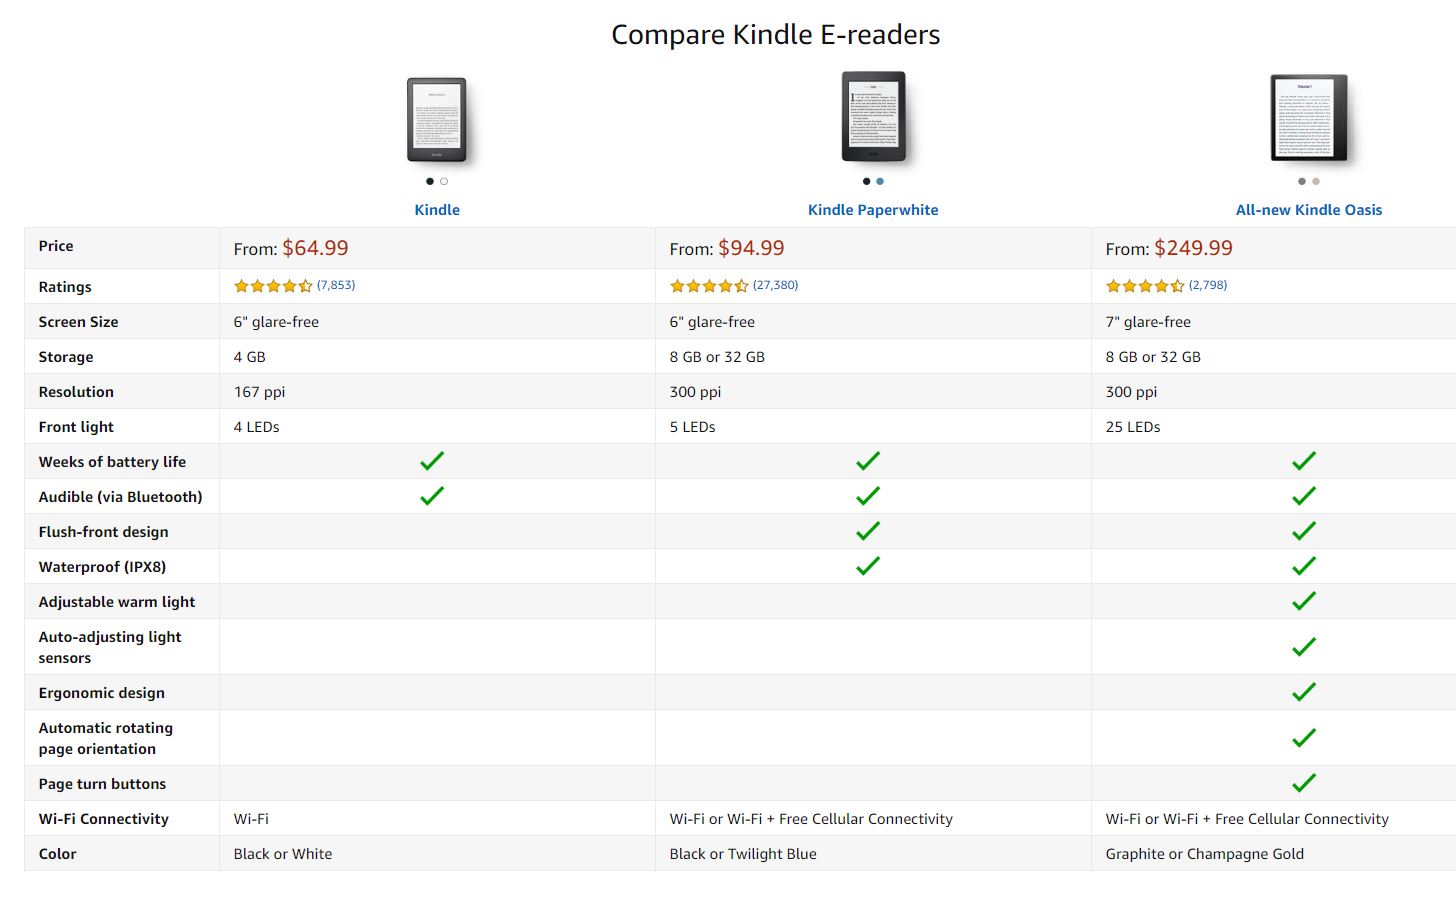Viewport: 1456px width, 903px height.
Task: Open the Kindle Paperwhite product link
Action: 873,210
